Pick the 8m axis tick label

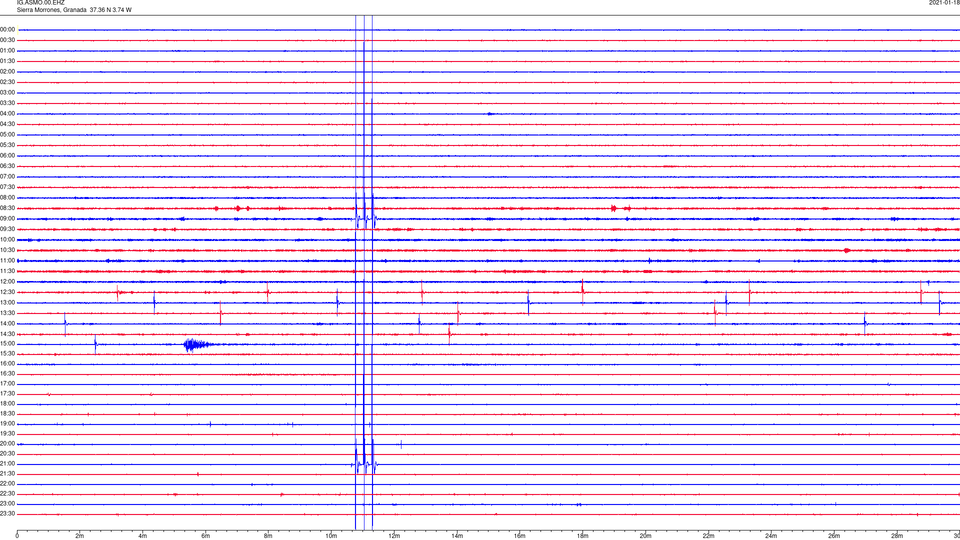(268, 536)
